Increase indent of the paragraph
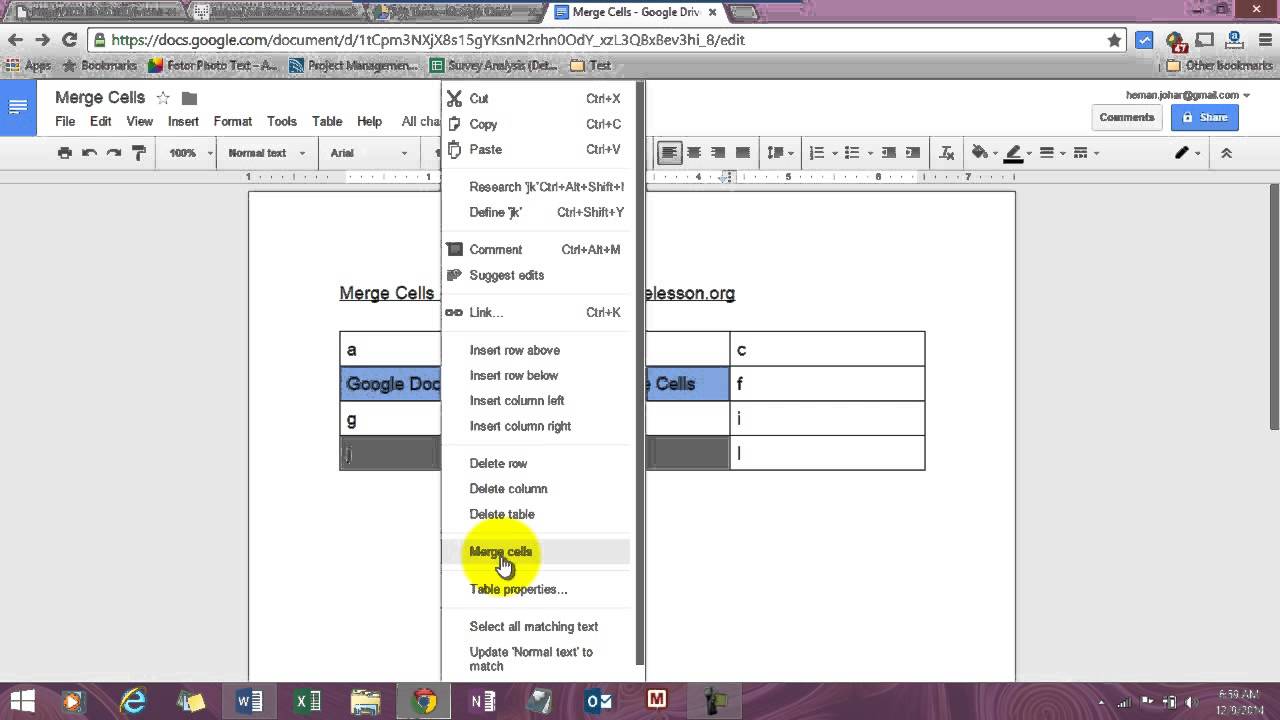Screen dimensions: 1280x720 click(x=912, y=153)
